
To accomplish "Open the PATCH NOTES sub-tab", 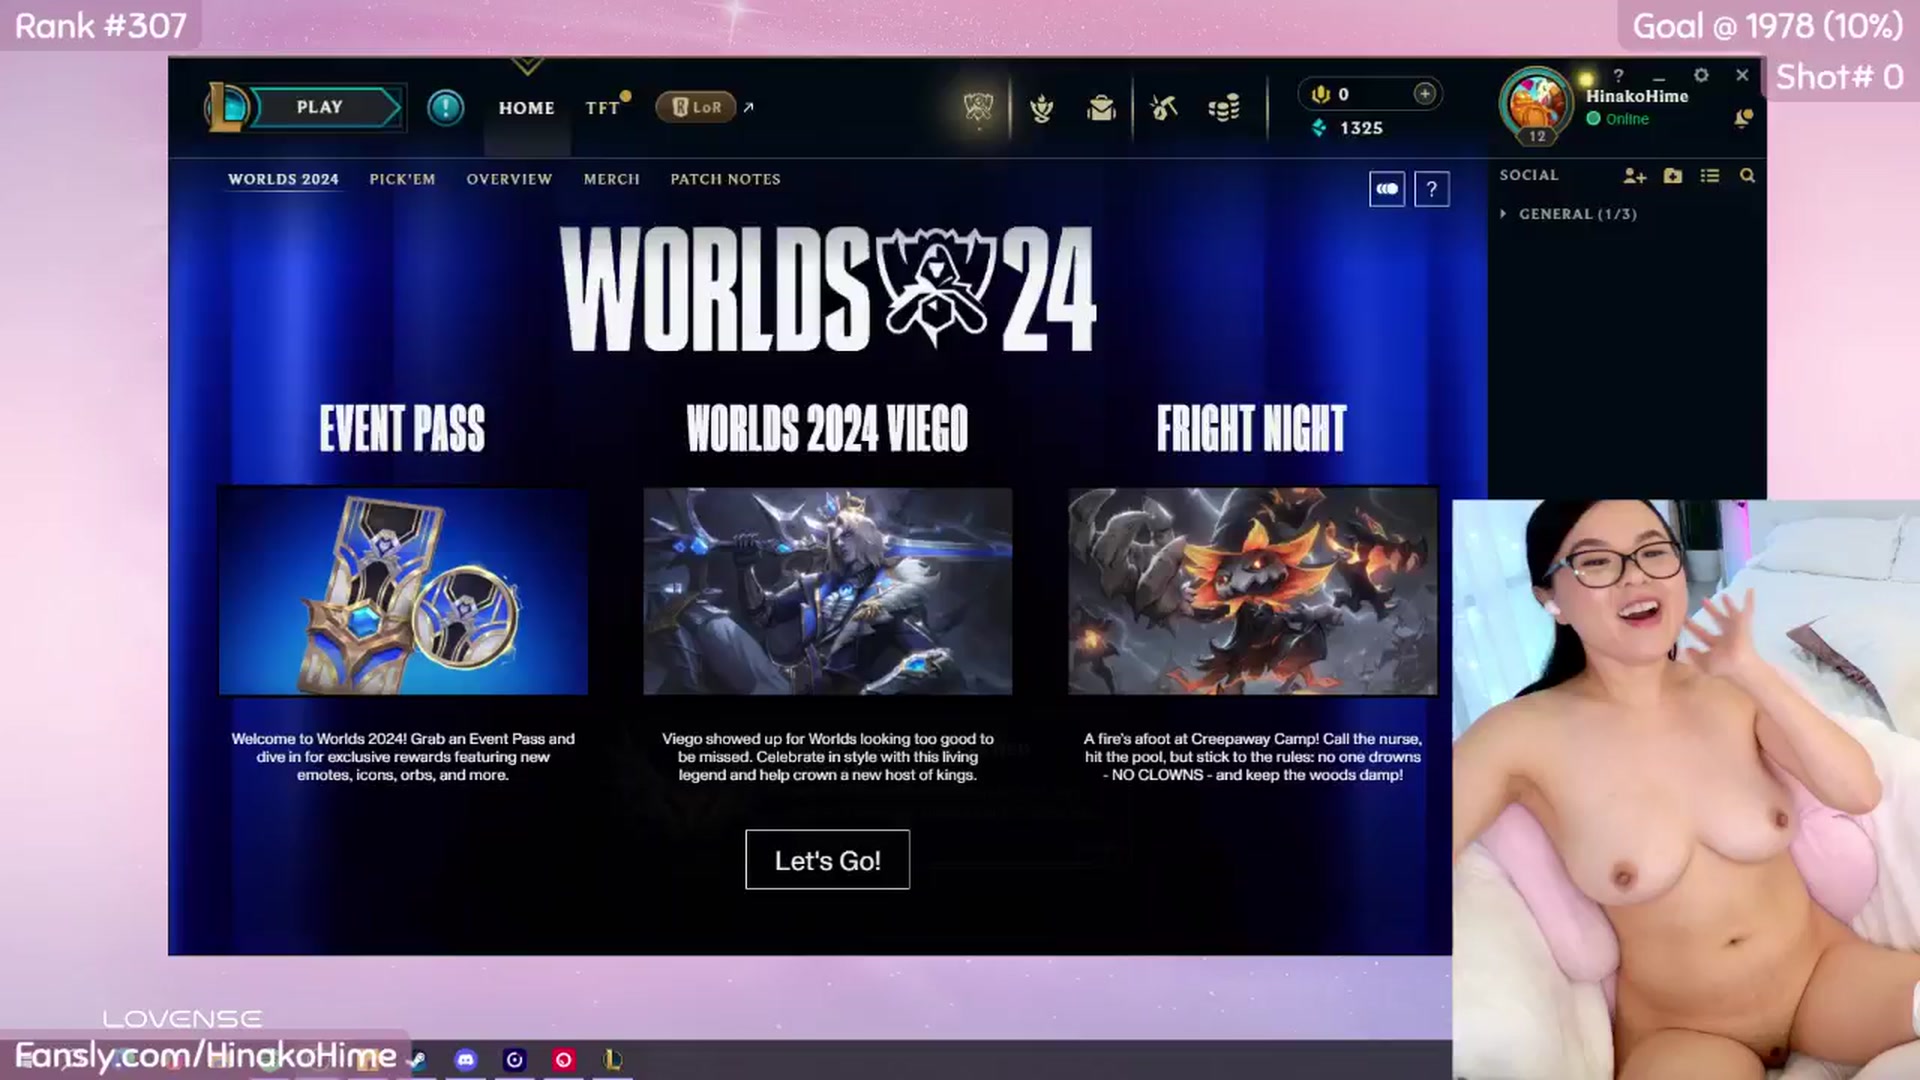I will 725,179.
